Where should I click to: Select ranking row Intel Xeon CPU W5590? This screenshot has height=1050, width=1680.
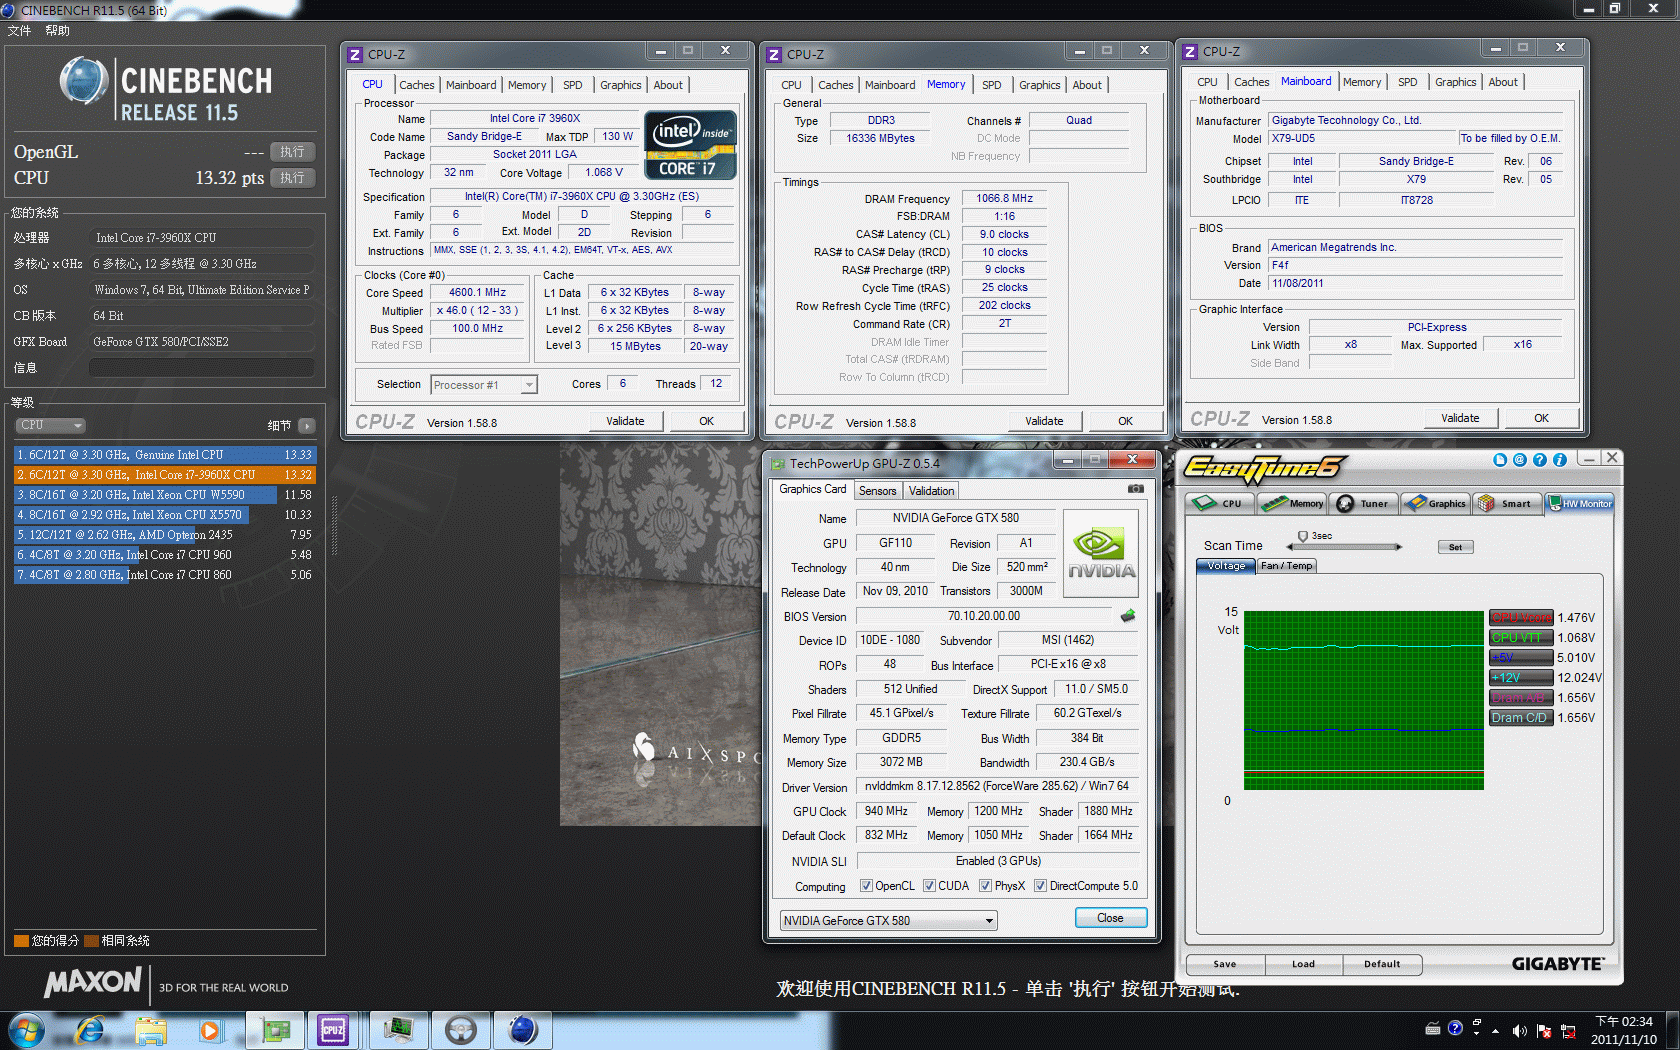pos(164,495)
